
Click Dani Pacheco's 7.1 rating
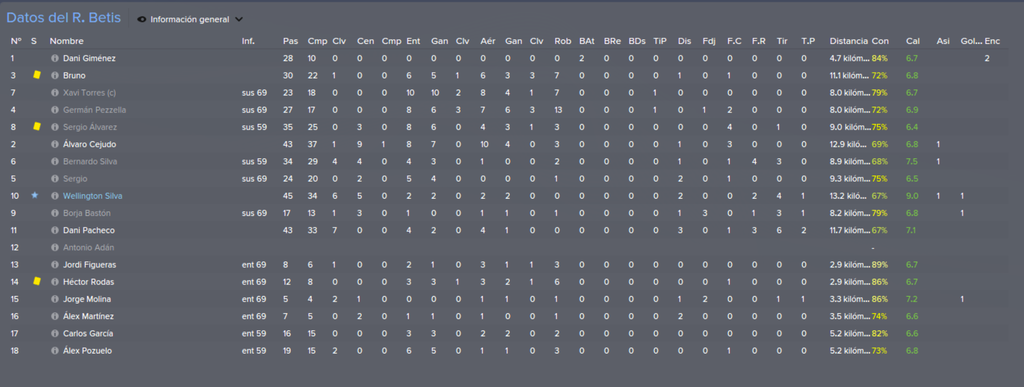click(x=912, y=230)
